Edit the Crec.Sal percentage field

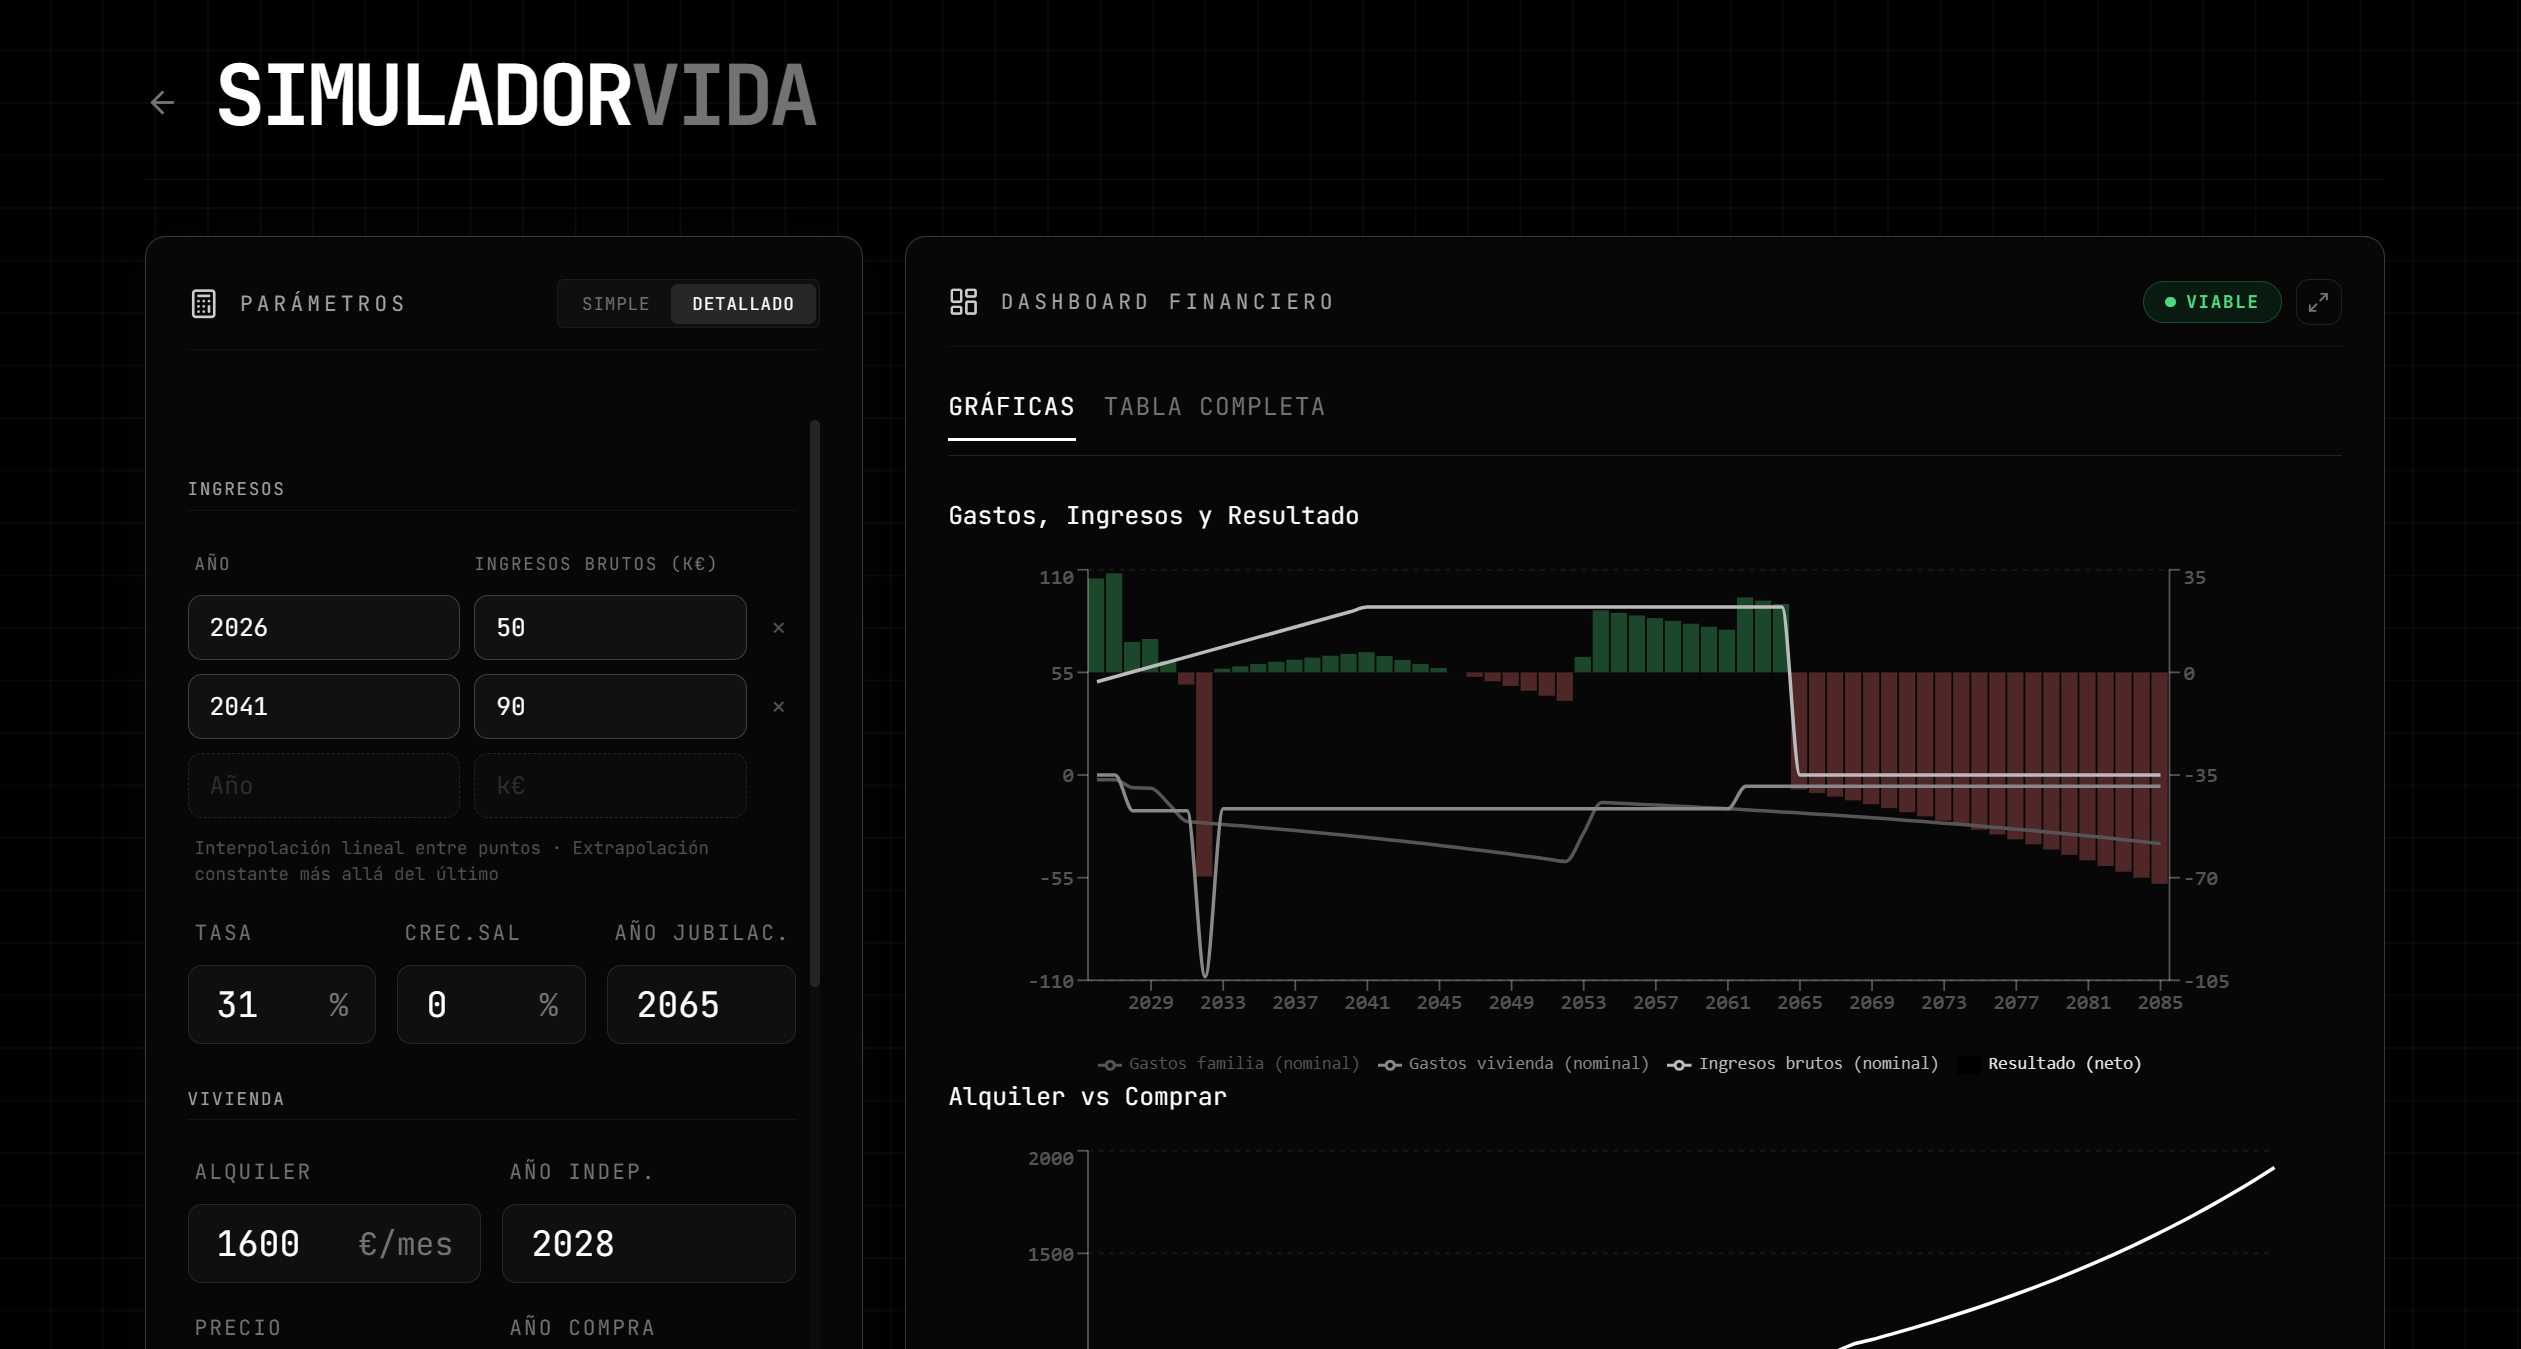(491, 1005)
